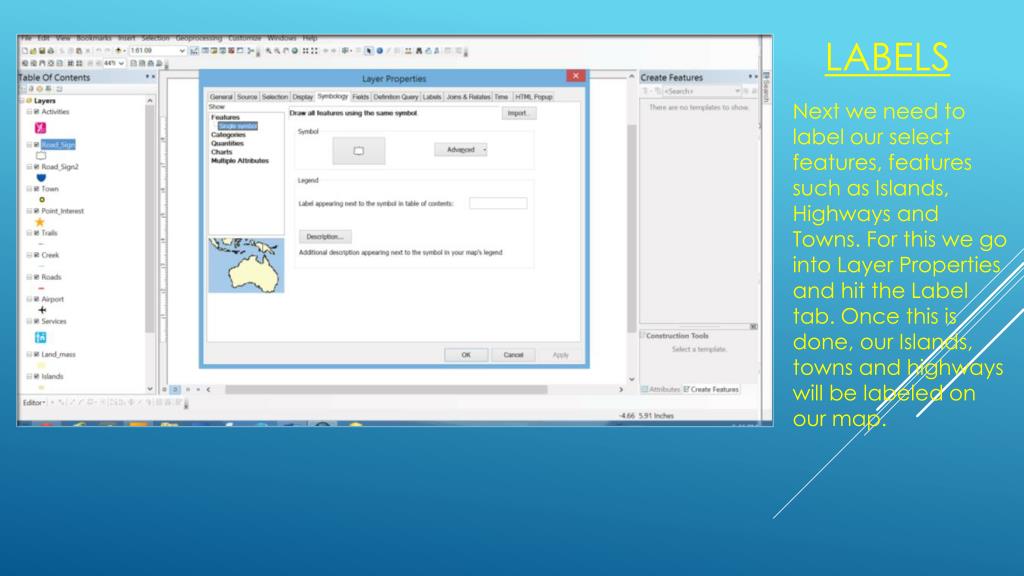Toggle Activities layer visibility checkbox
The width and height of the screenshot is (1024, 576).
click(37, 112)
